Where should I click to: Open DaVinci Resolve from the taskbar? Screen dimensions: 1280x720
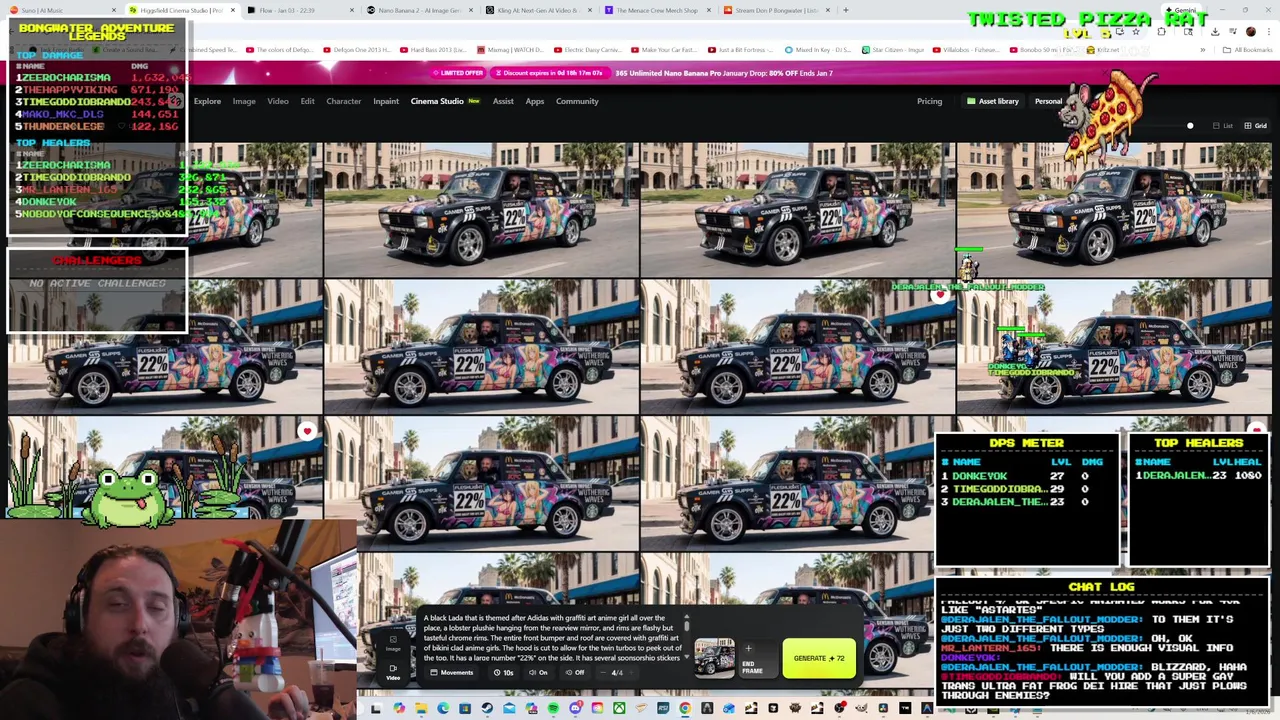[883, 708]
